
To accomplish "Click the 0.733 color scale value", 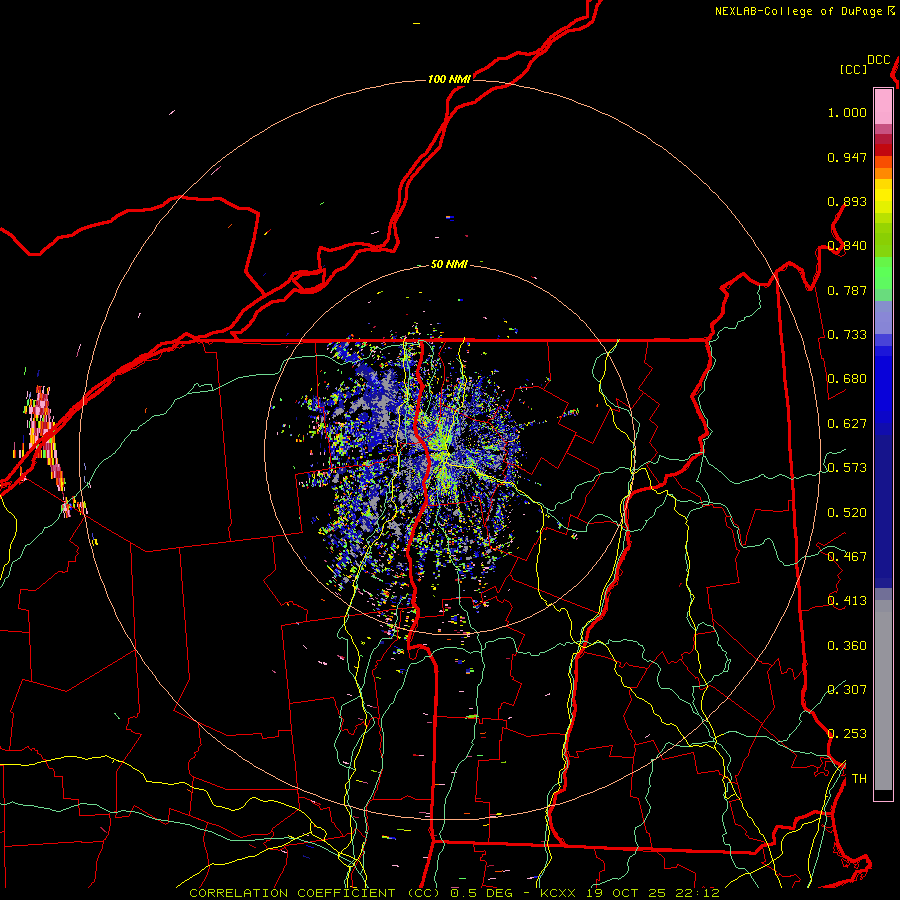I will tap(847, 335).
